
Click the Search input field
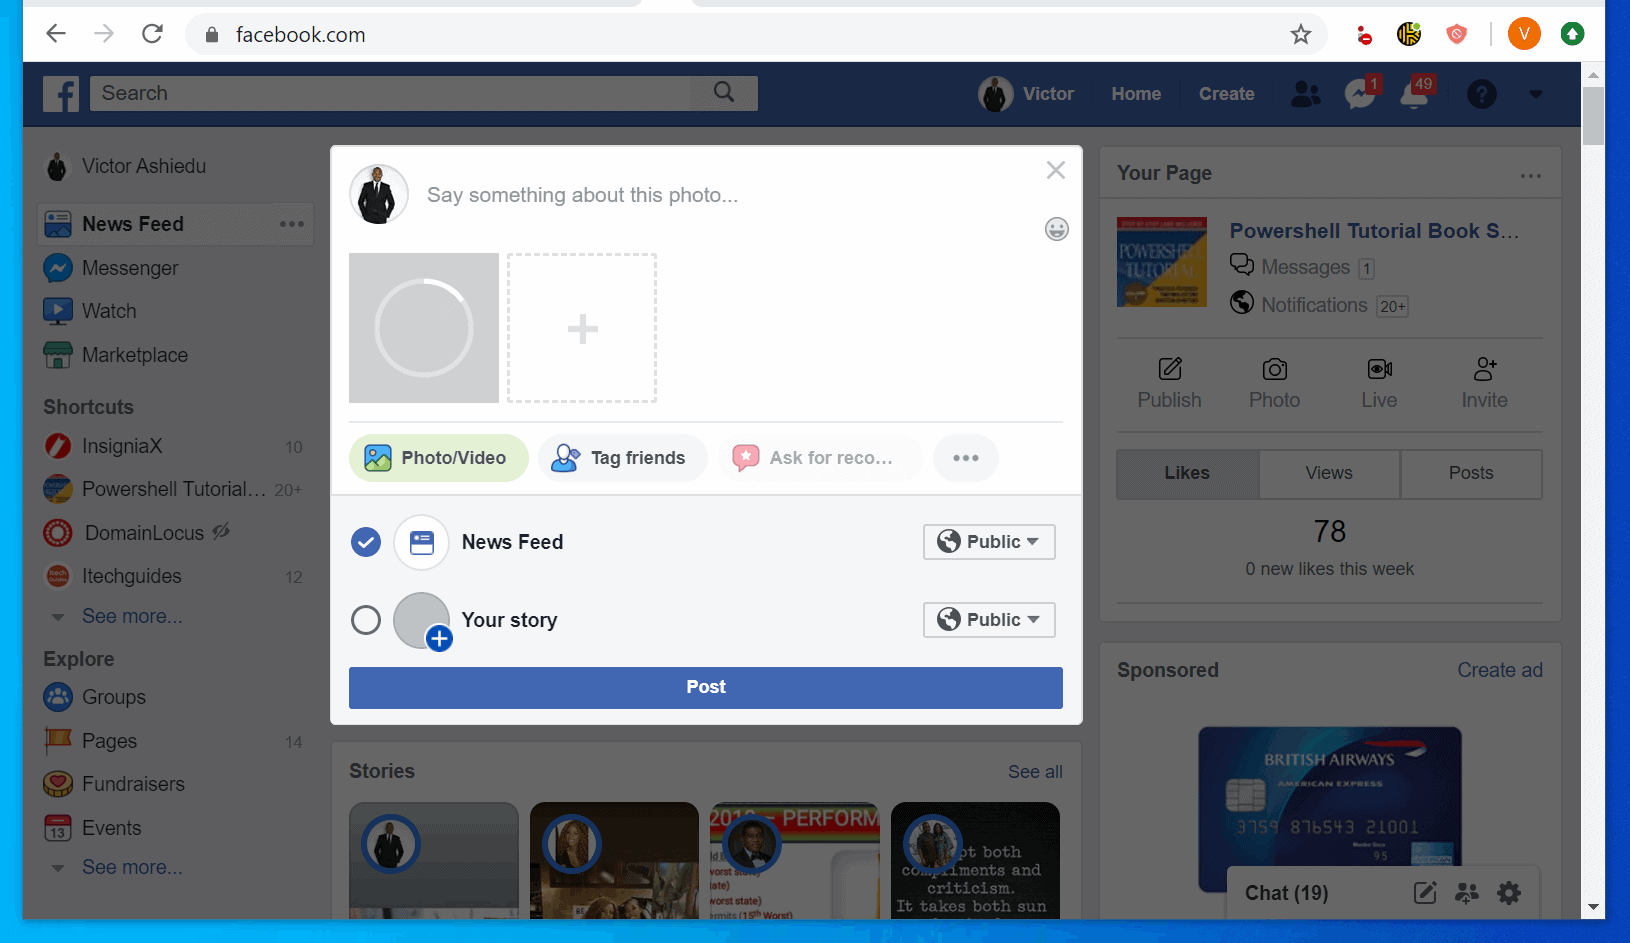[400, 93]
